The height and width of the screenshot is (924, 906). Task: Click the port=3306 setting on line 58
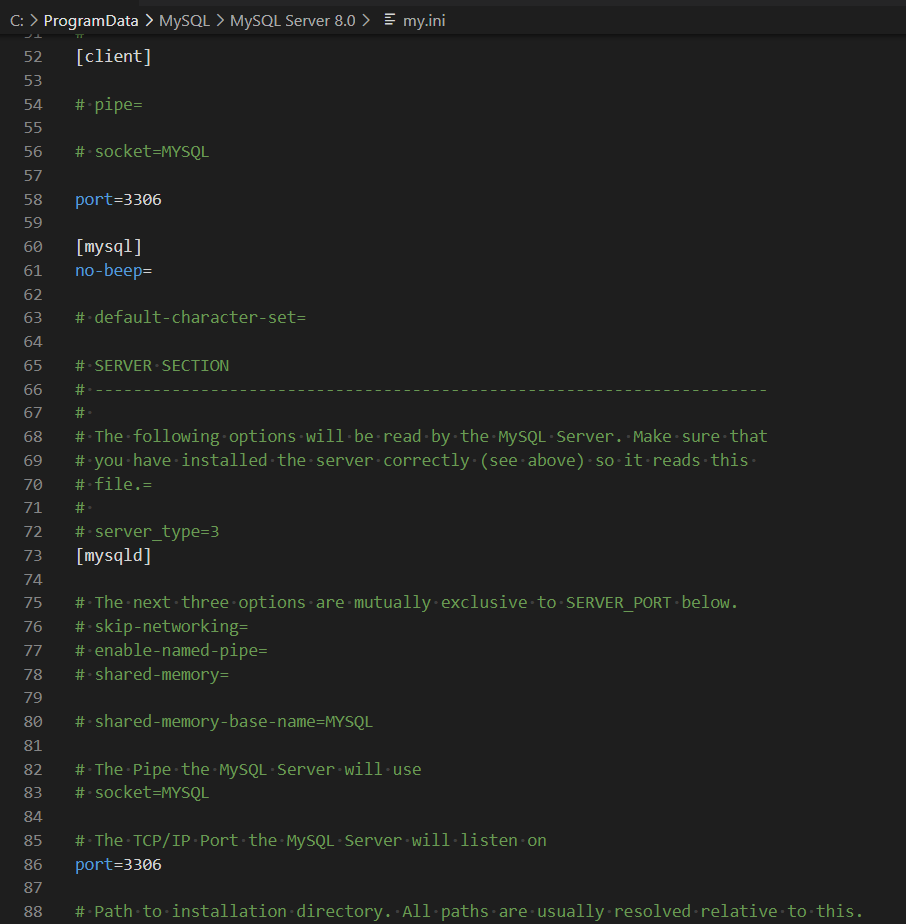pos(118,199)
